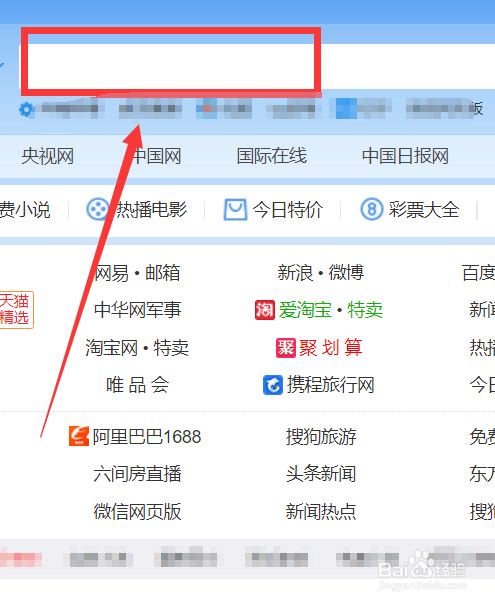Go to 中国日报网
This screenshot has width=495, height=603.
pos(405,156)
